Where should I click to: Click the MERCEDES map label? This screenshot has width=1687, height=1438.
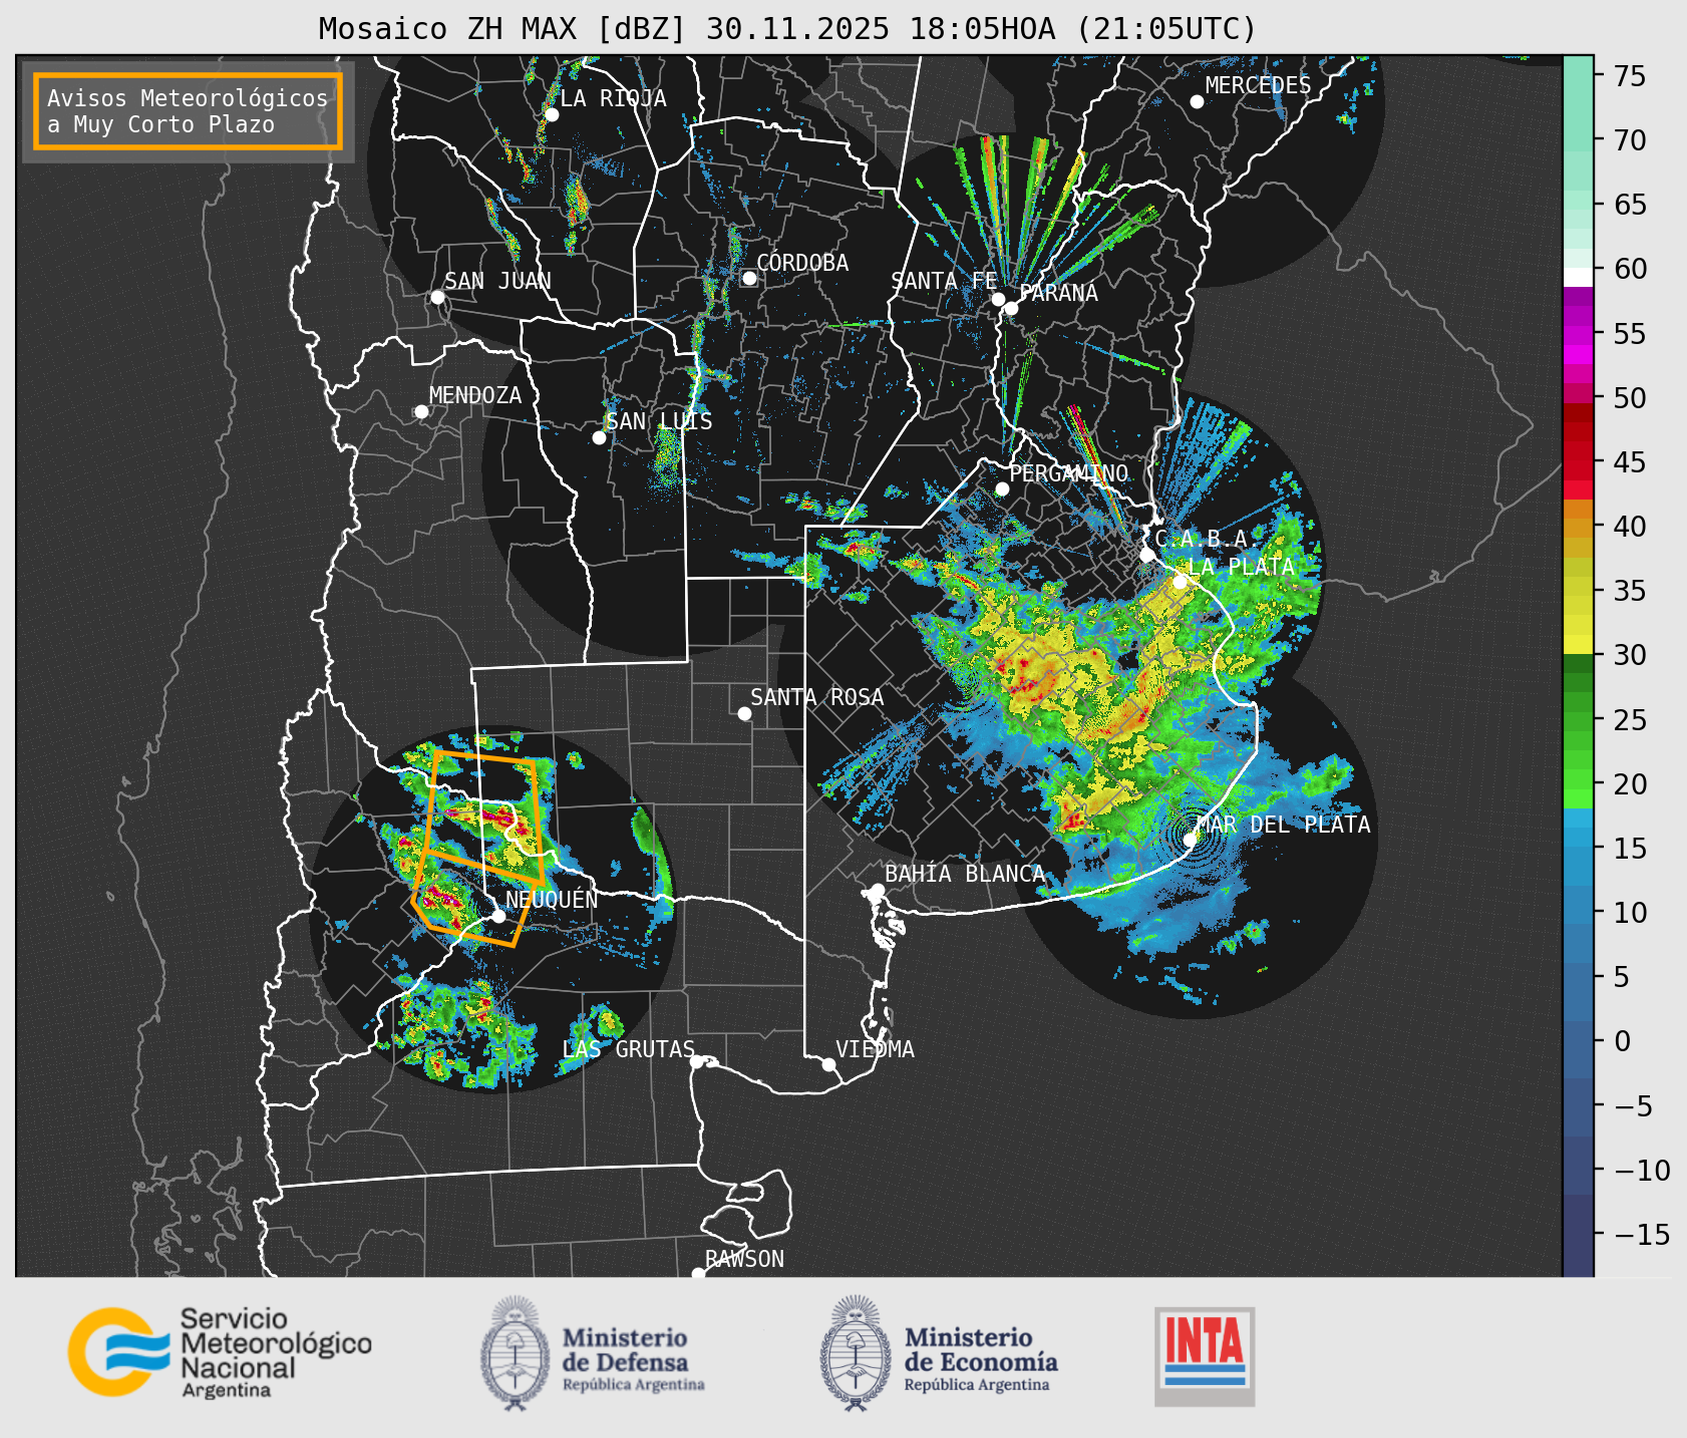point(1258,86)
